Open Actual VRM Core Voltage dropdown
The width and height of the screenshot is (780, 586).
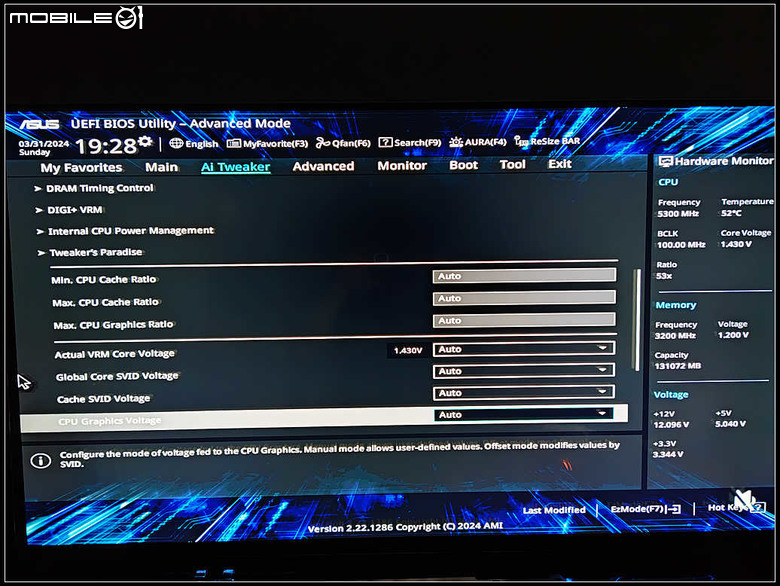(524, 349)
